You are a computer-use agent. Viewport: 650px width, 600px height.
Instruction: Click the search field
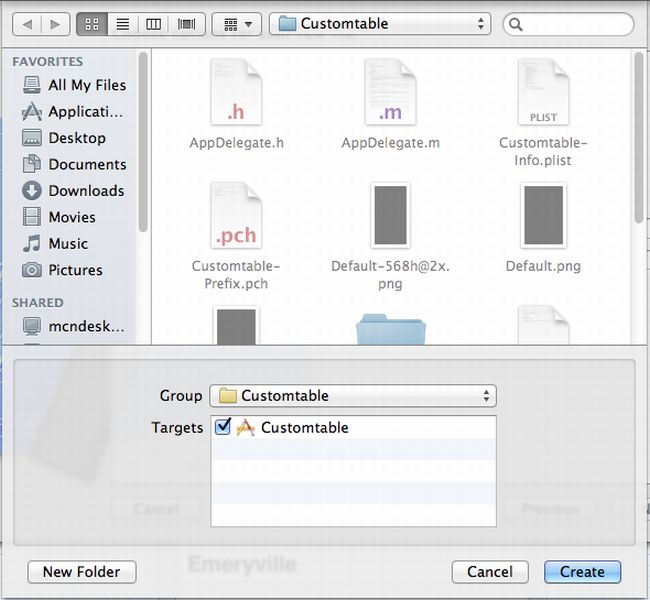(568, 24)
